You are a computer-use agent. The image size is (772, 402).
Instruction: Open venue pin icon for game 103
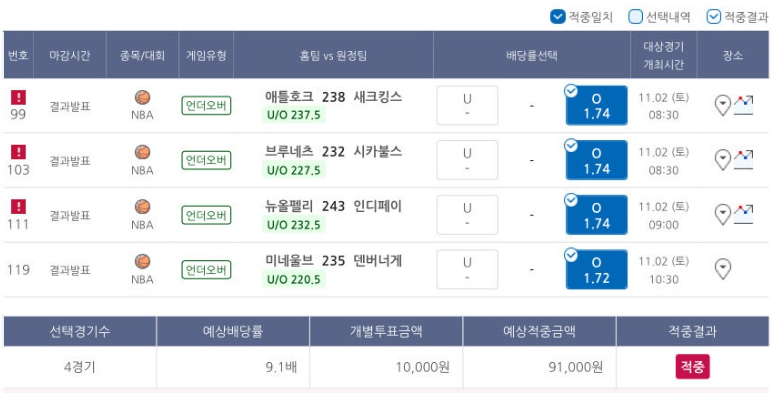point(722,160)
